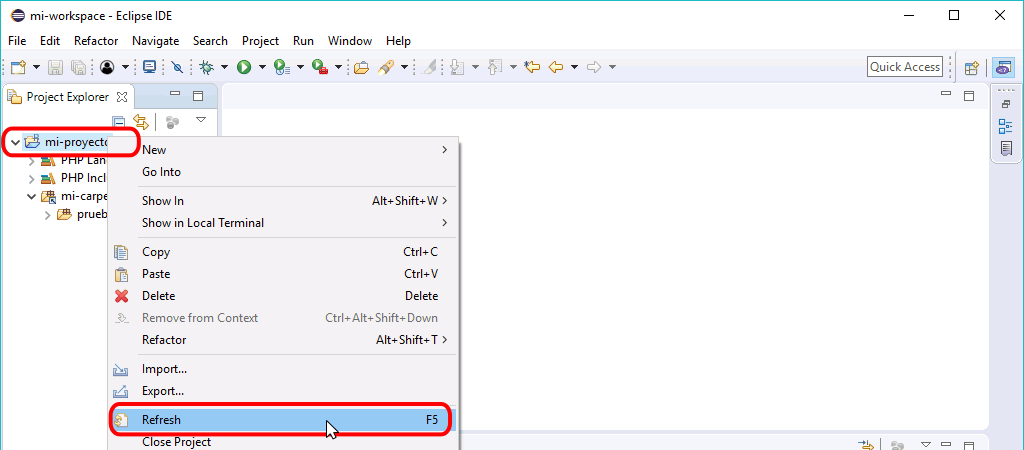This screenshot has height=450, width=1024.
Task: Click the Back navigation arrow icon
Action: pyautogui.click(x=556, y=67)
